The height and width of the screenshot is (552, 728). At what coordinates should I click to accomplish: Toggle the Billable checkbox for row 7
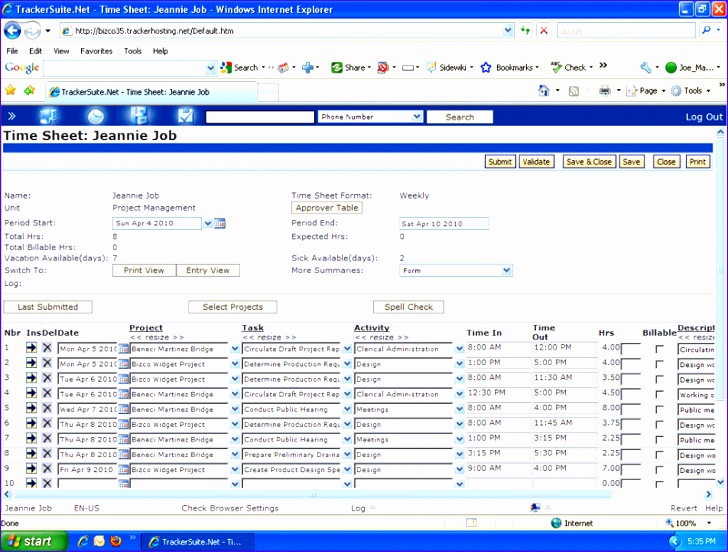click(659, 440)
